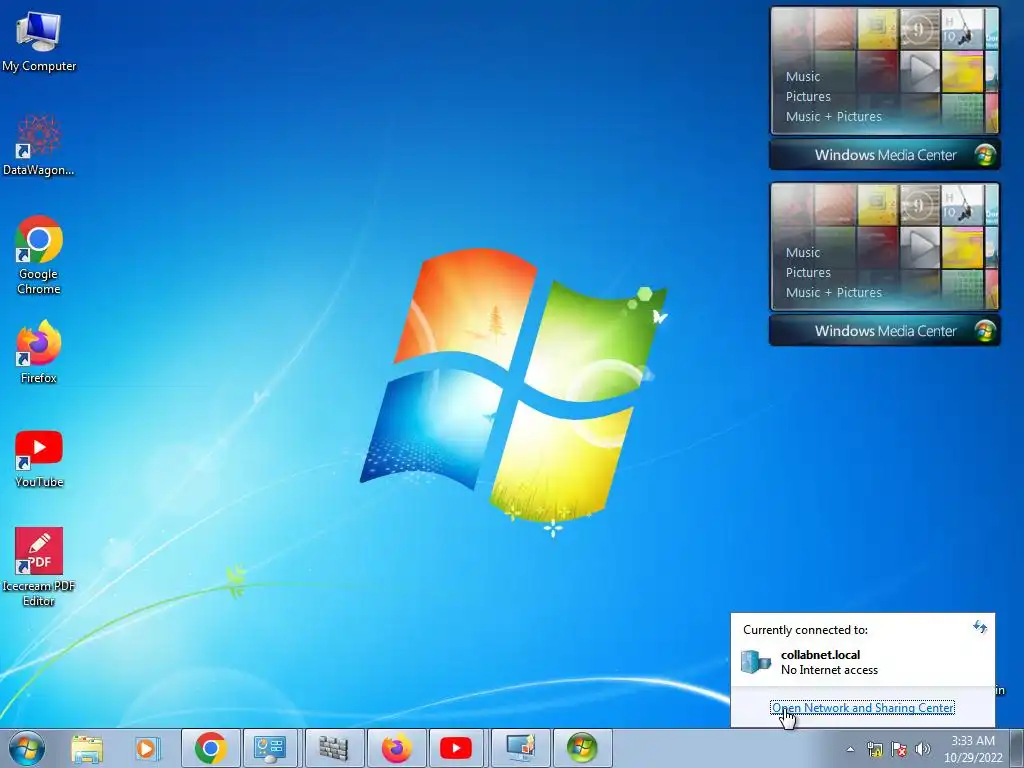Click the Show Desktop strip beside the clock
The image size is (1024, 768).
tap(1017, 748)
